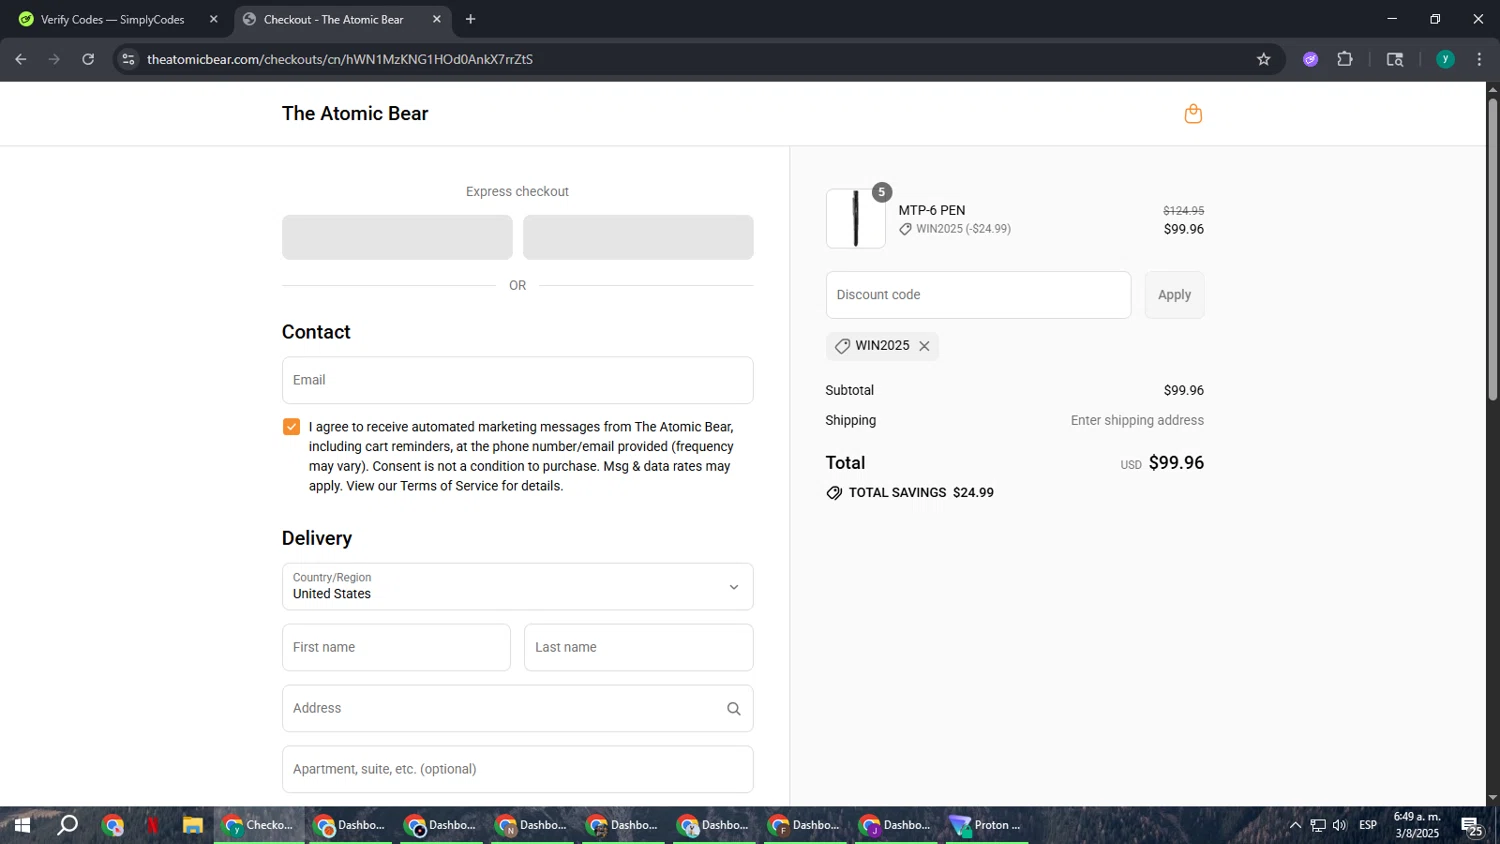
Task: Open the taskbar clock and date
Action: (1417, 825)
